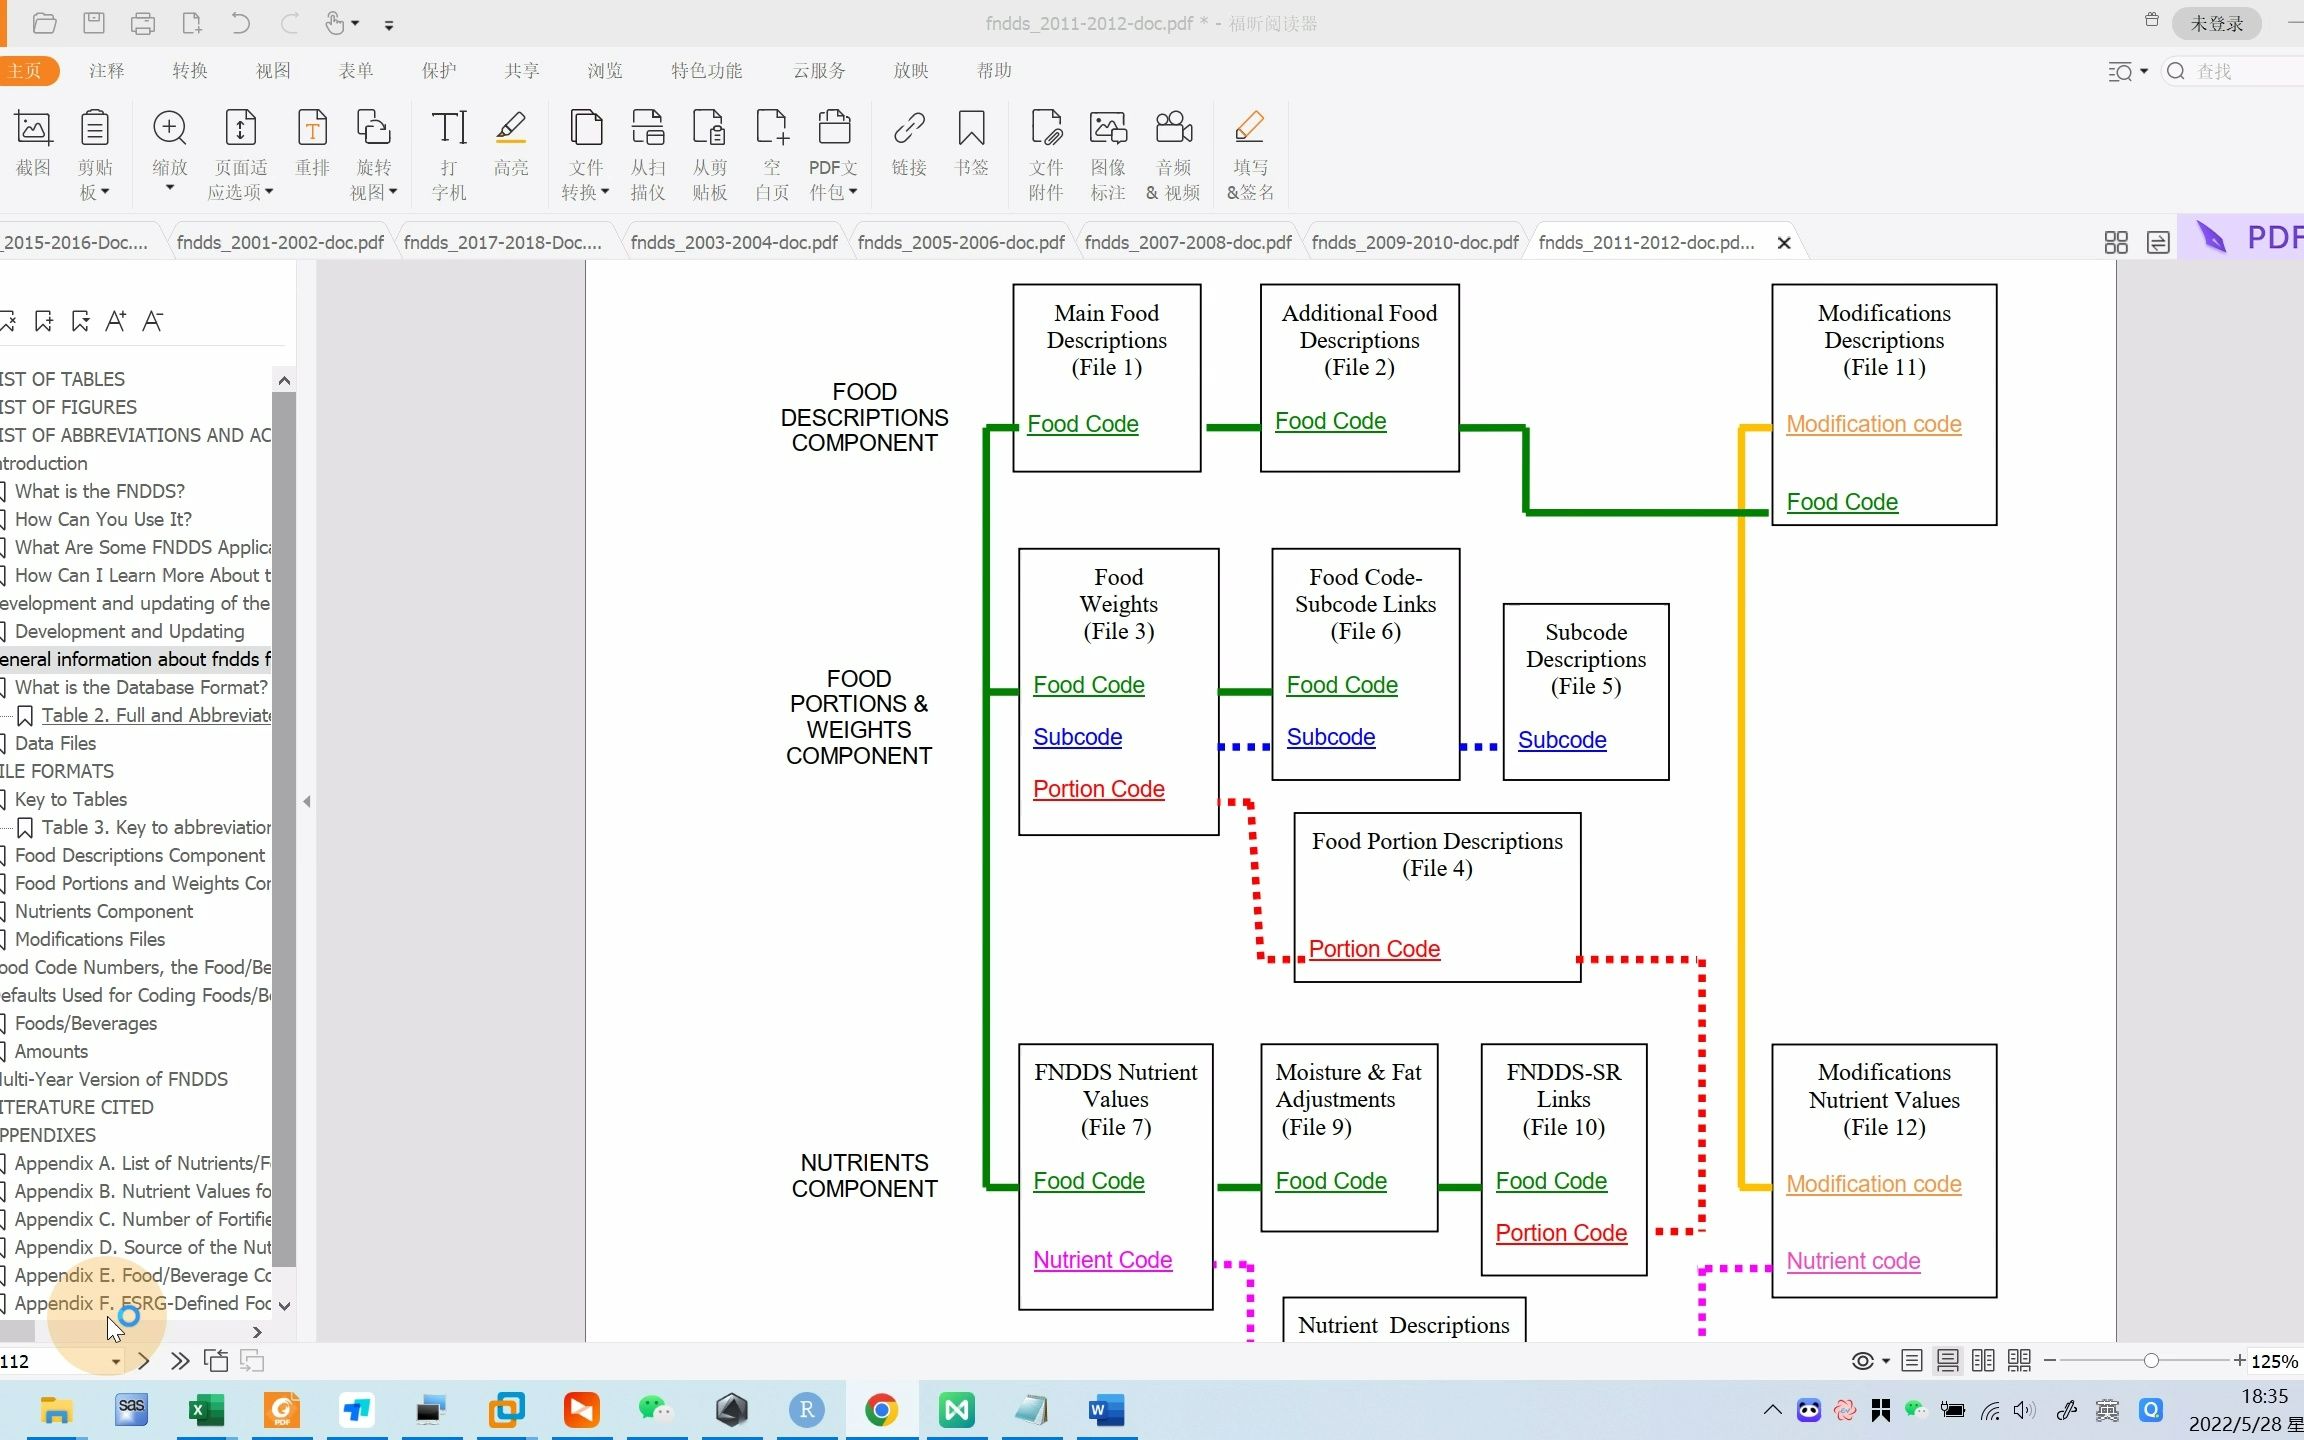Viewport: 2304px width, 1440px height.
Task: Toggle continuous facing page view
Action: click(2019, 1361)
